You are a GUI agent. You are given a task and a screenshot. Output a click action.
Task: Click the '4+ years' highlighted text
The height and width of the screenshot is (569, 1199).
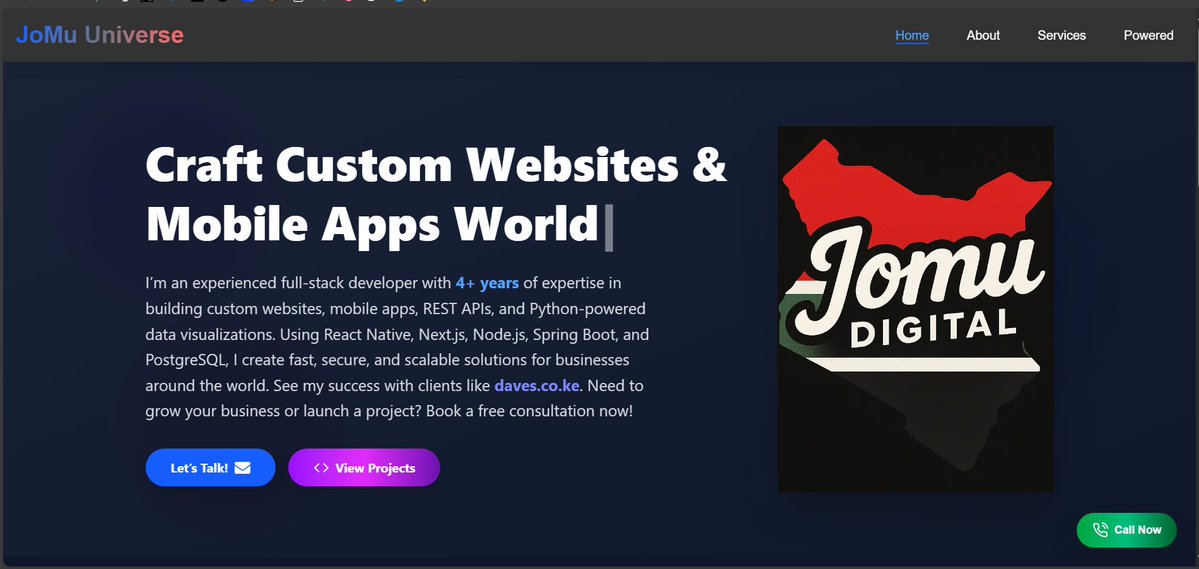tap(487, 283)
